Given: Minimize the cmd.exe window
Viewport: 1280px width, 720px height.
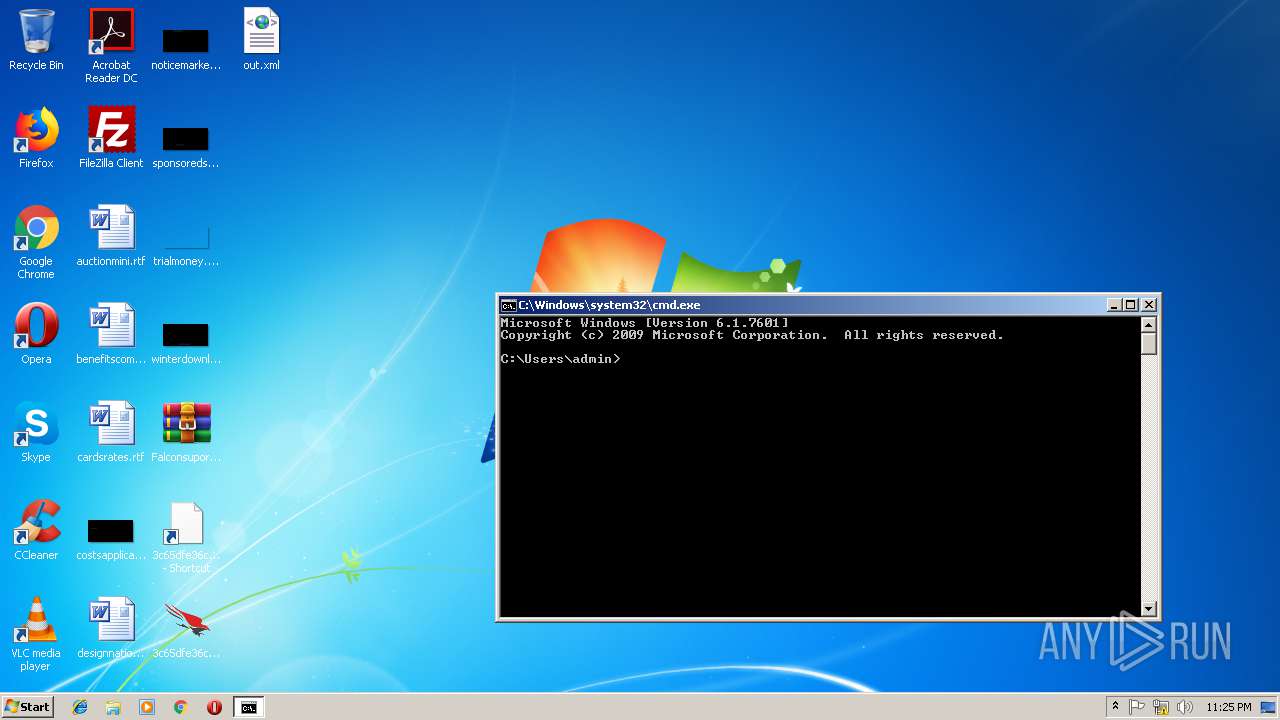Looking at the screenshot, I should (x=1114, y=305).
